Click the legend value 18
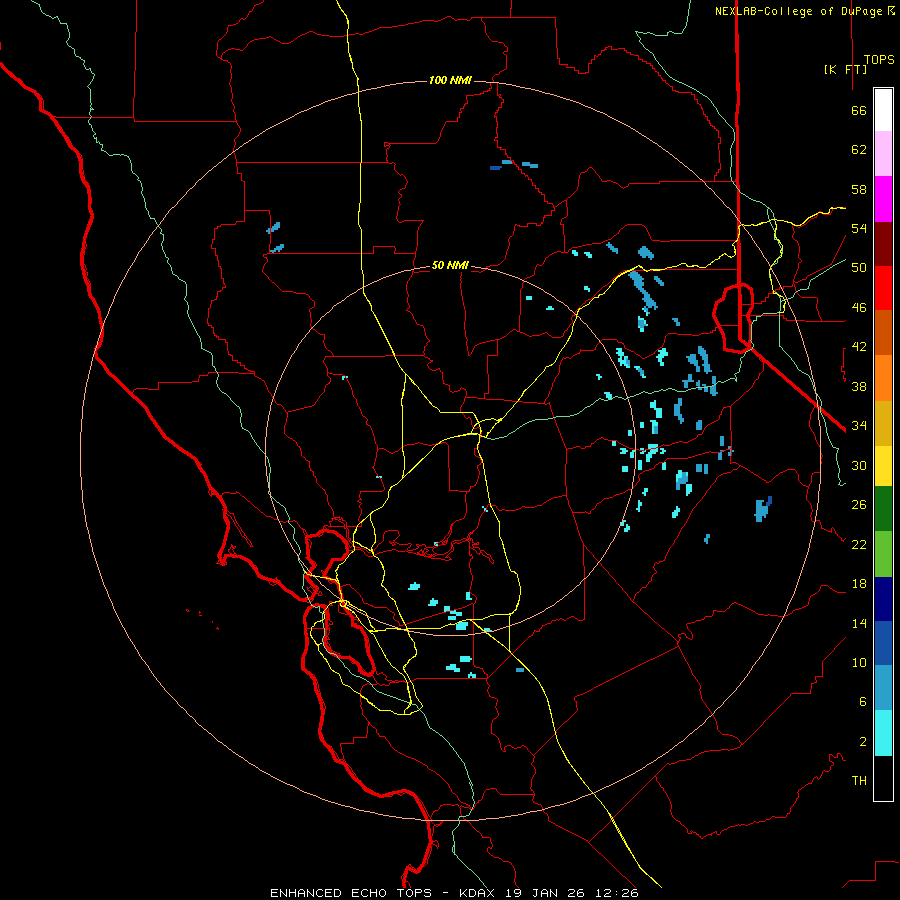 tap(859, 584)
